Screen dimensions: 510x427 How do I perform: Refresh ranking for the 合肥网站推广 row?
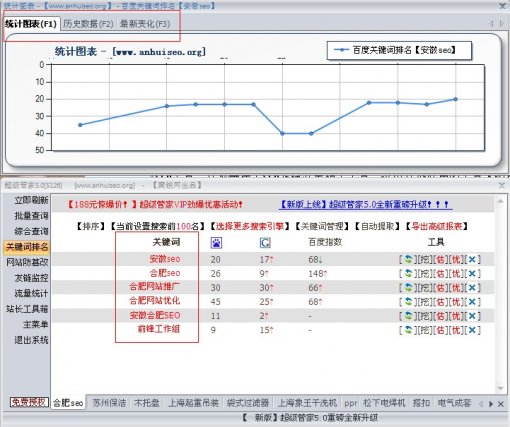(x=408, y=288)
